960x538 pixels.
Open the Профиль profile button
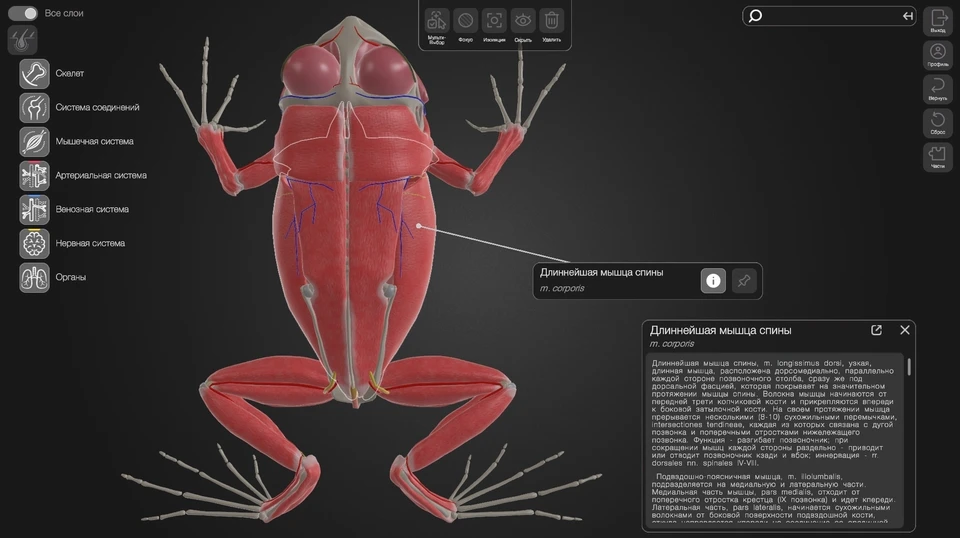(938, 54)
